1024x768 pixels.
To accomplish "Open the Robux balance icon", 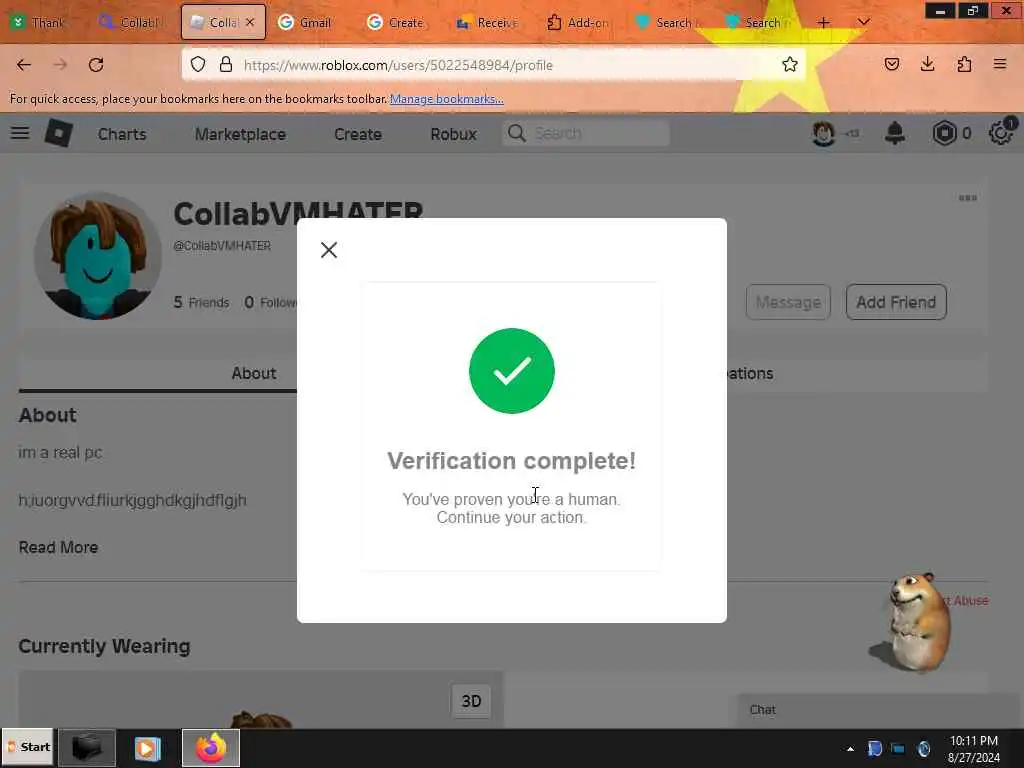I will 944,133.
